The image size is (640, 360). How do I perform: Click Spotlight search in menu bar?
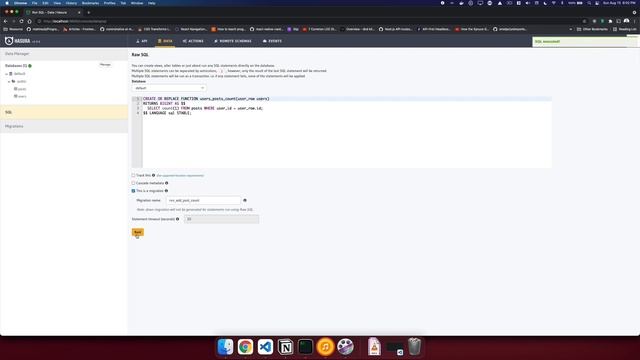589,3
